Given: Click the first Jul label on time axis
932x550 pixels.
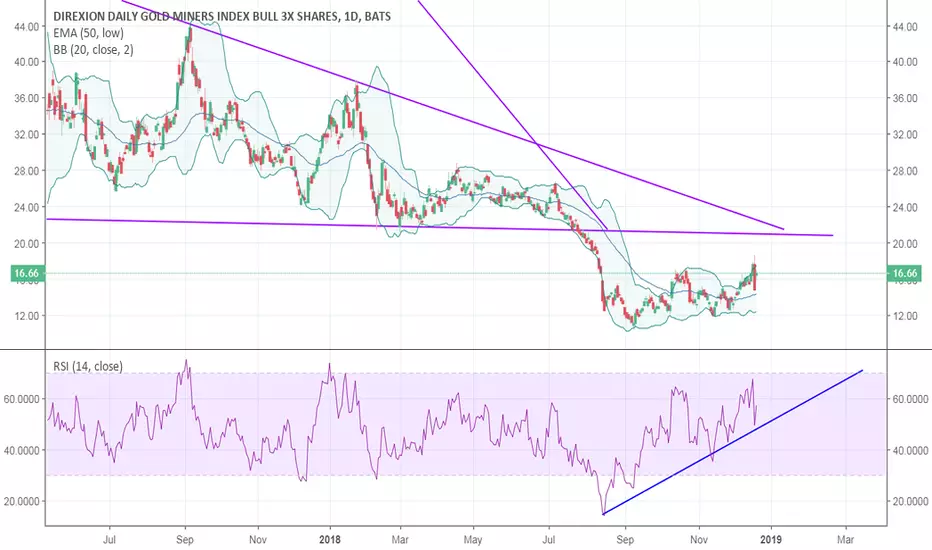Looking at the screenshot, I should coord(109,540).
